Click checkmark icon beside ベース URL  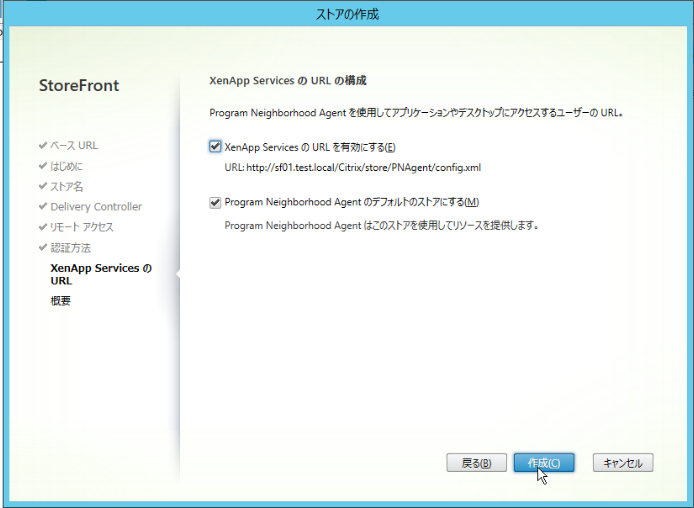(43, 145)
